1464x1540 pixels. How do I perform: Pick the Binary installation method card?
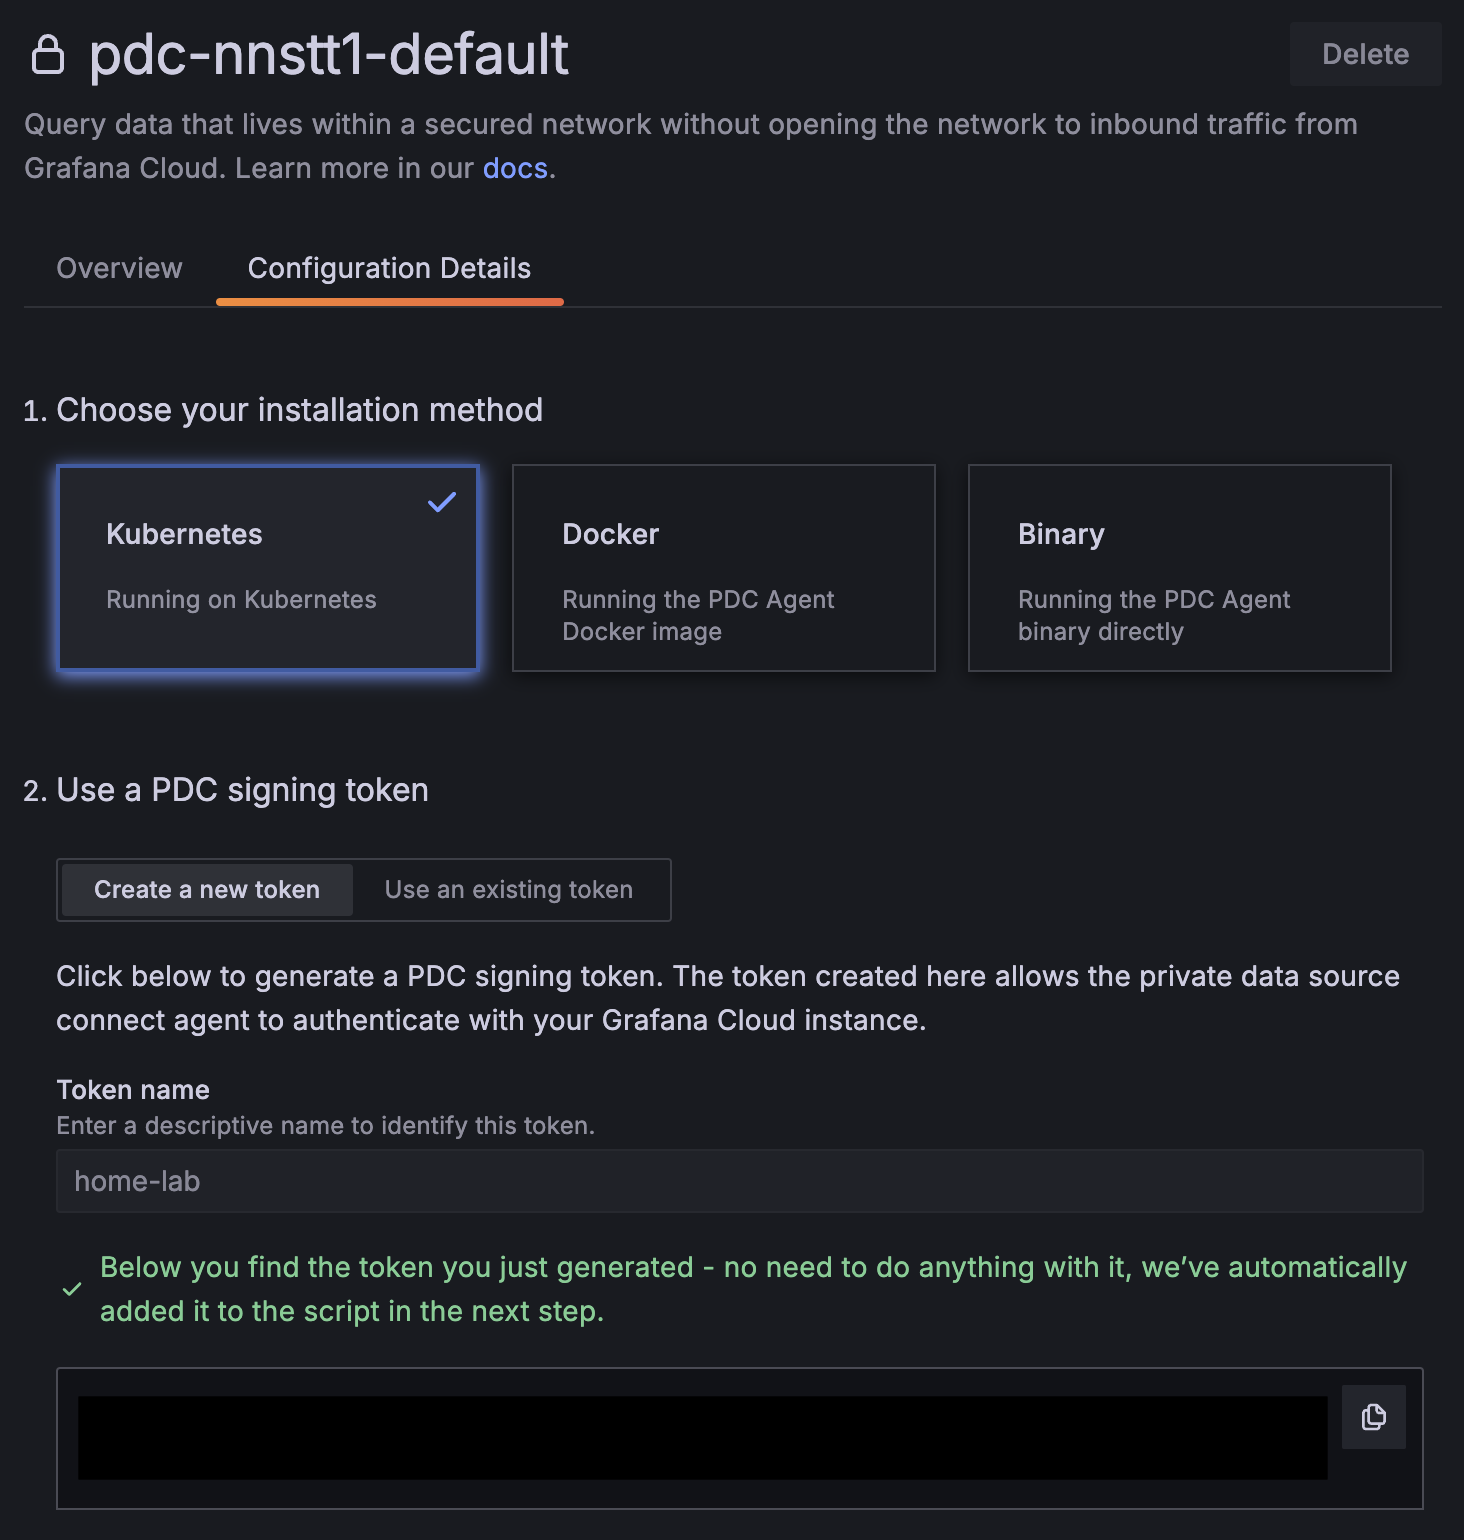1179,568
